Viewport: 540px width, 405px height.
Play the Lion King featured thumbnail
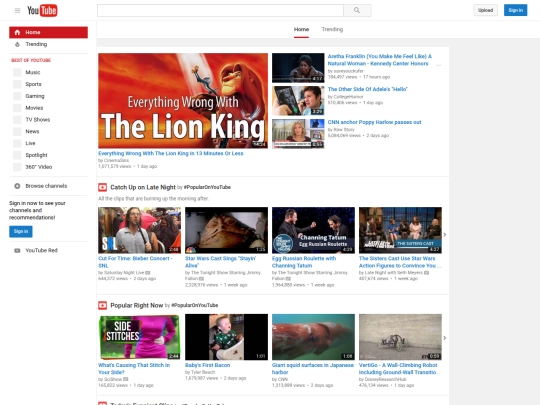(x=183, y=101)
